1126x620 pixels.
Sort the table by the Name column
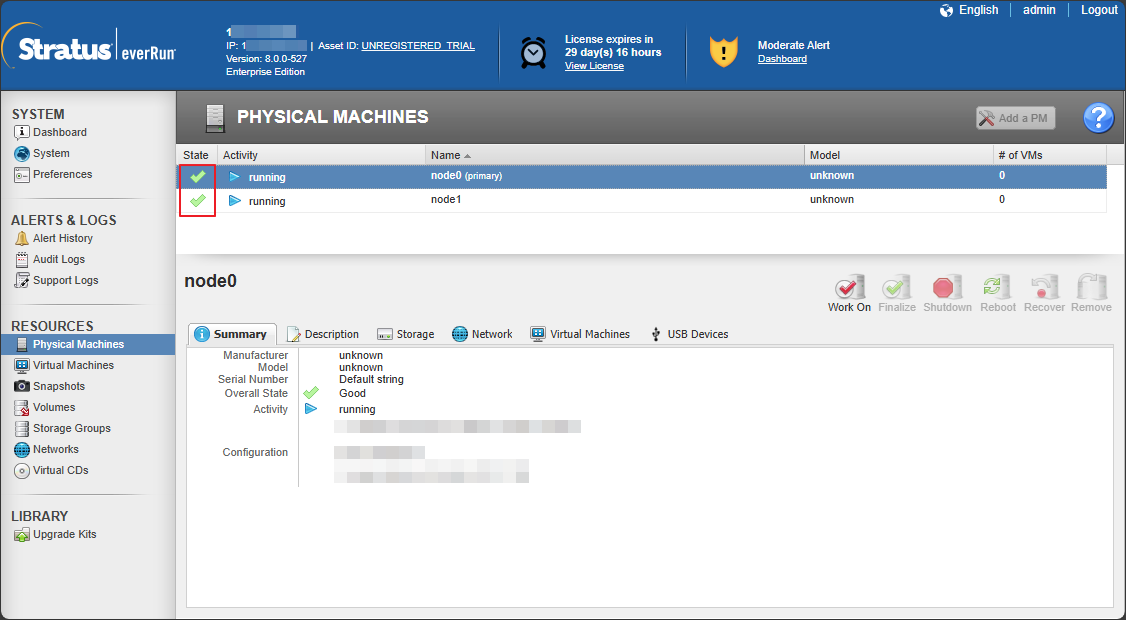tap(615, 155)
